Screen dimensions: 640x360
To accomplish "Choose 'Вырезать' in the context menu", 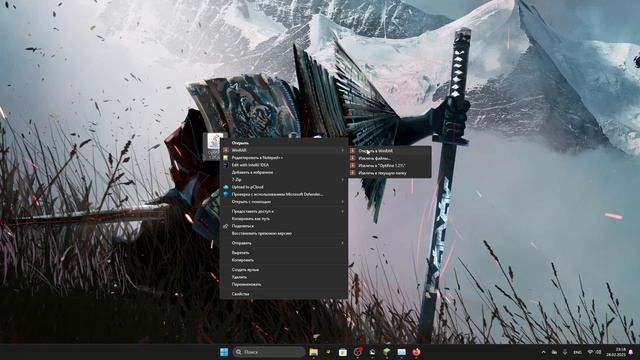I will (284, 253).
